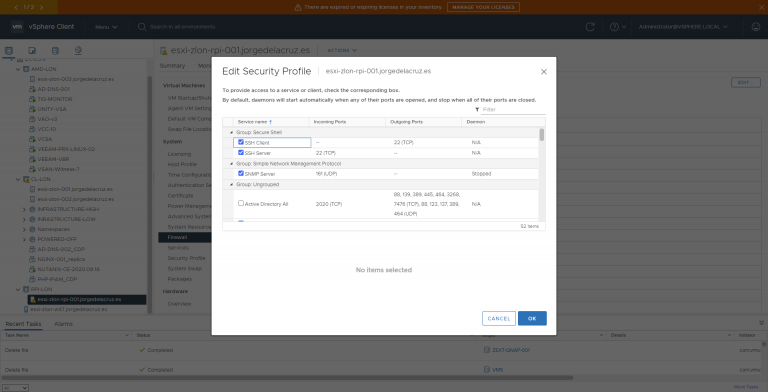The image size is (768, 392).
Task: Click the smiley feedback icon
Action: click(x=756, y=27)
